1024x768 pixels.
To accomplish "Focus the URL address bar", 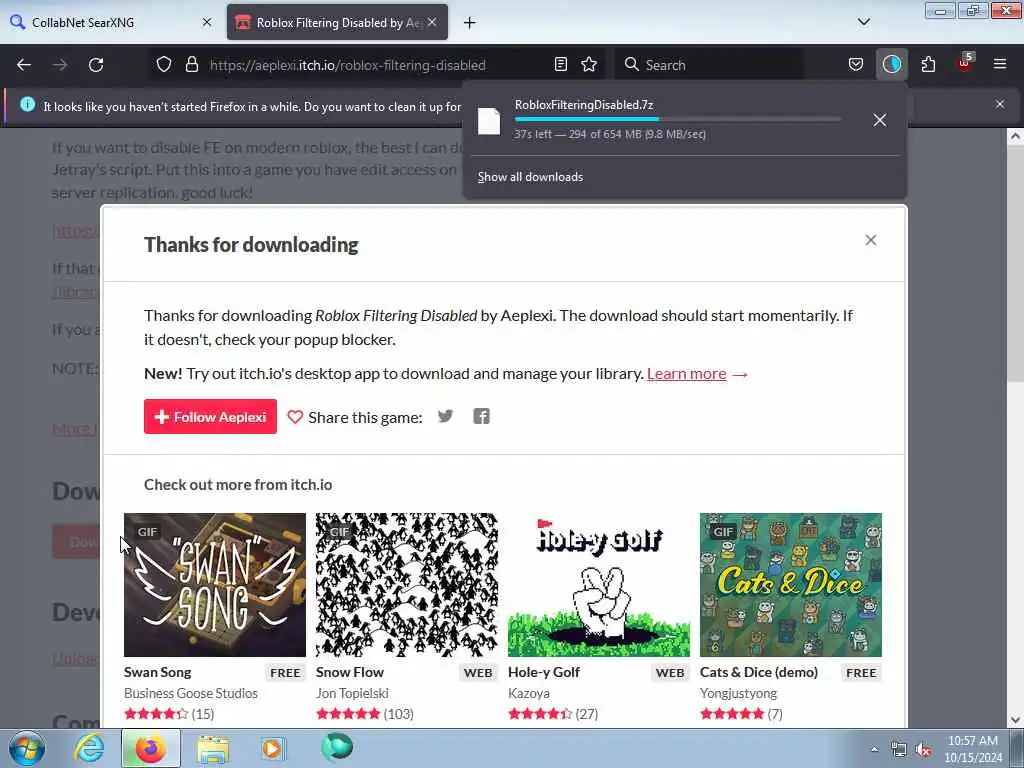I will click(376, 65).
